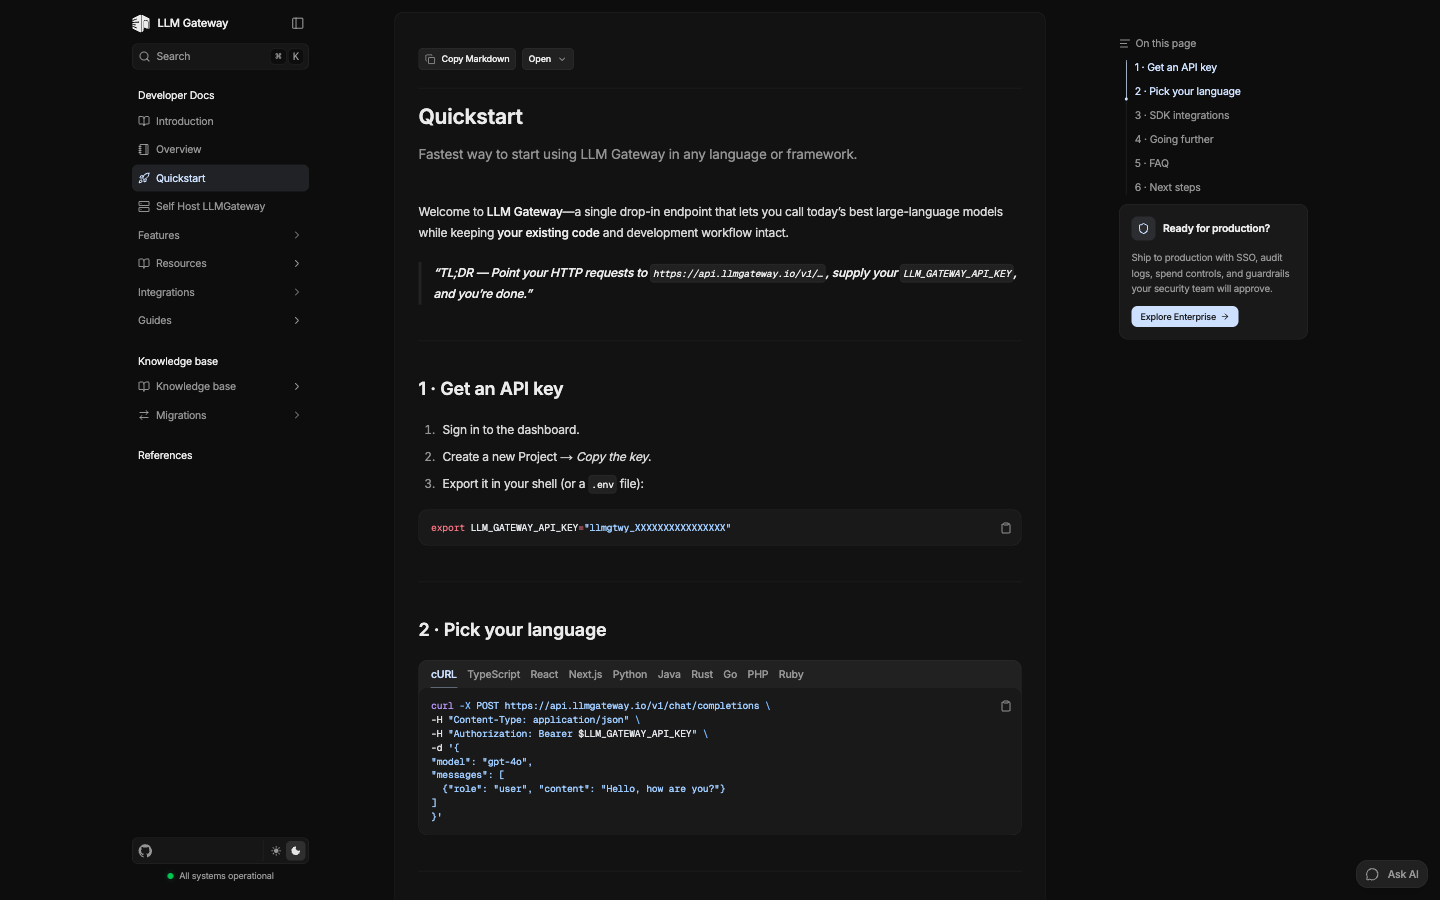Open the Ask AI assistant
The height and width of the screenshot is (900, 1440).
[x=1392, y=874]
